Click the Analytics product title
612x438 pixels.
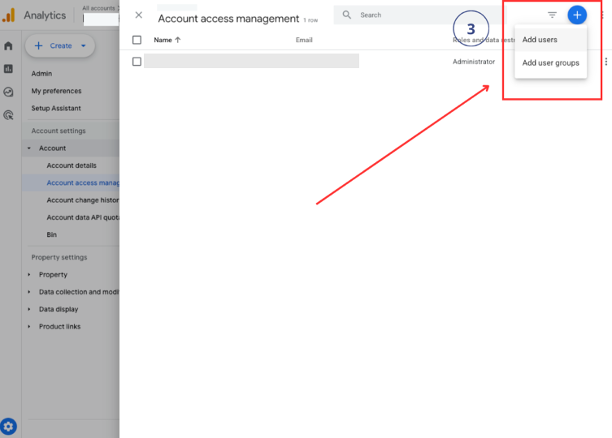(45, 15)
